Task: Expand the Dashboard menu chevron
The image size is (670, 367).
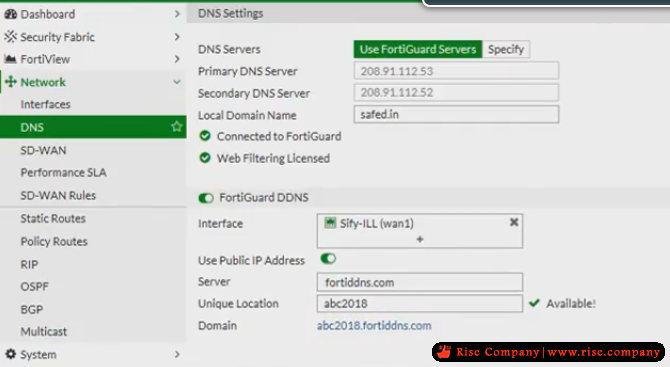Action: (x=177, y=14)
